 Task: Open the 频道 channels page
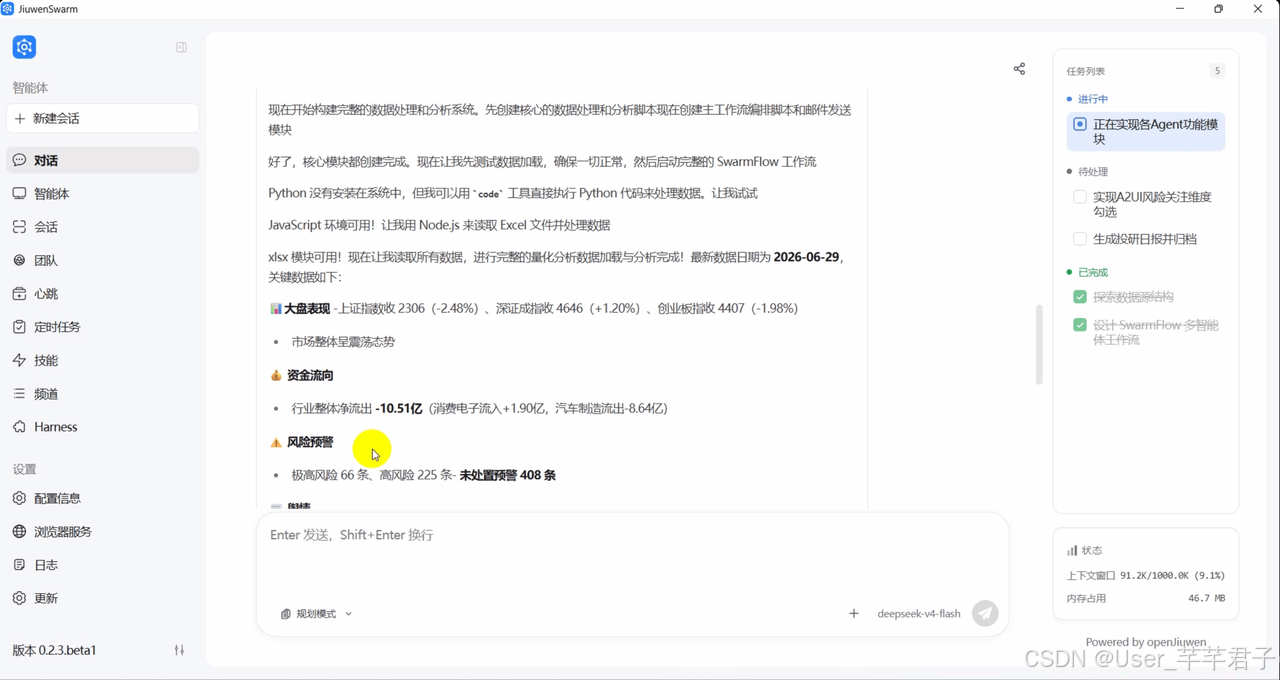click(x=102, y=394)
